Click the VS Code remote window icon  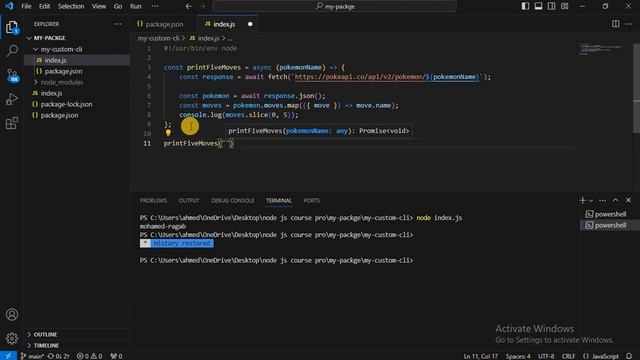8,356
